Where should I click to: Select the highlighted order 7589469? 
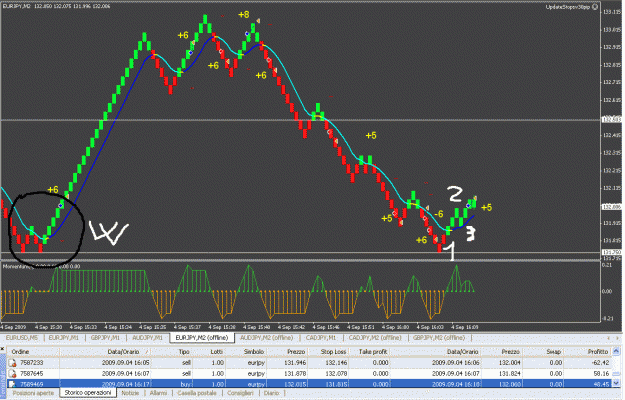[x=31, y=384]
